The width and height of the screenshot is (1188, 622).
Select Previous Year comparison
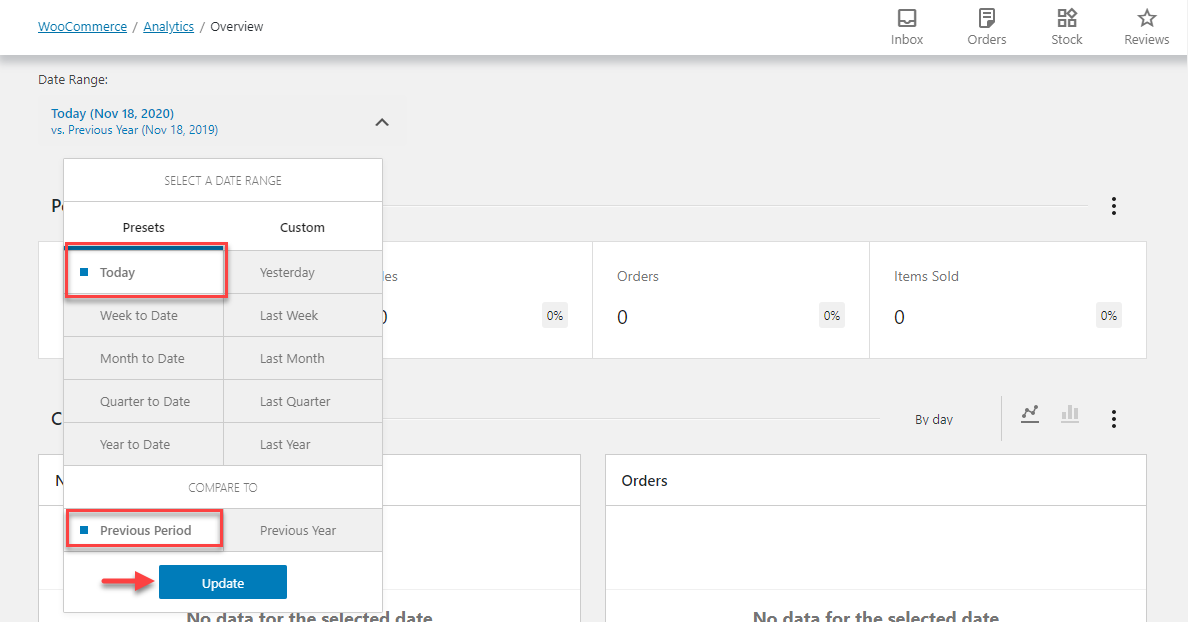click(297, 530)
